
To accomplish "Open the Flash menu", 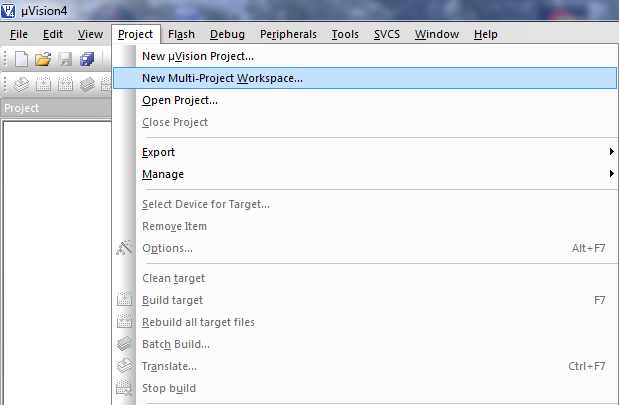I will click(181, 34).
